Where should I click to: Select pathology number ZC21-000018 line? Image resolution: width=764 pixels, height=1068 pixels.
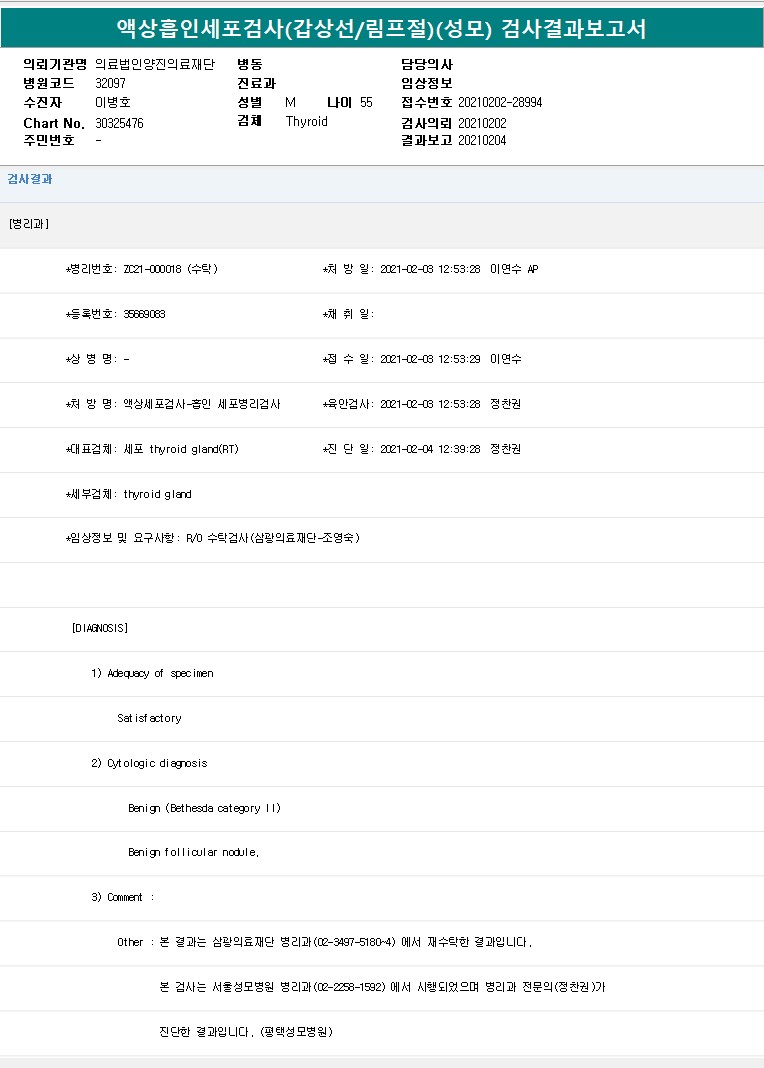click(x=142, y=269)
